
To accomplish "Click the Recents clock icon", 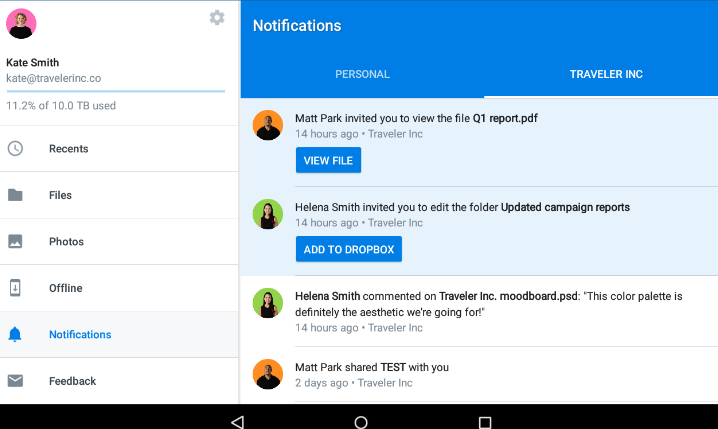I will (x=15, y=148).
